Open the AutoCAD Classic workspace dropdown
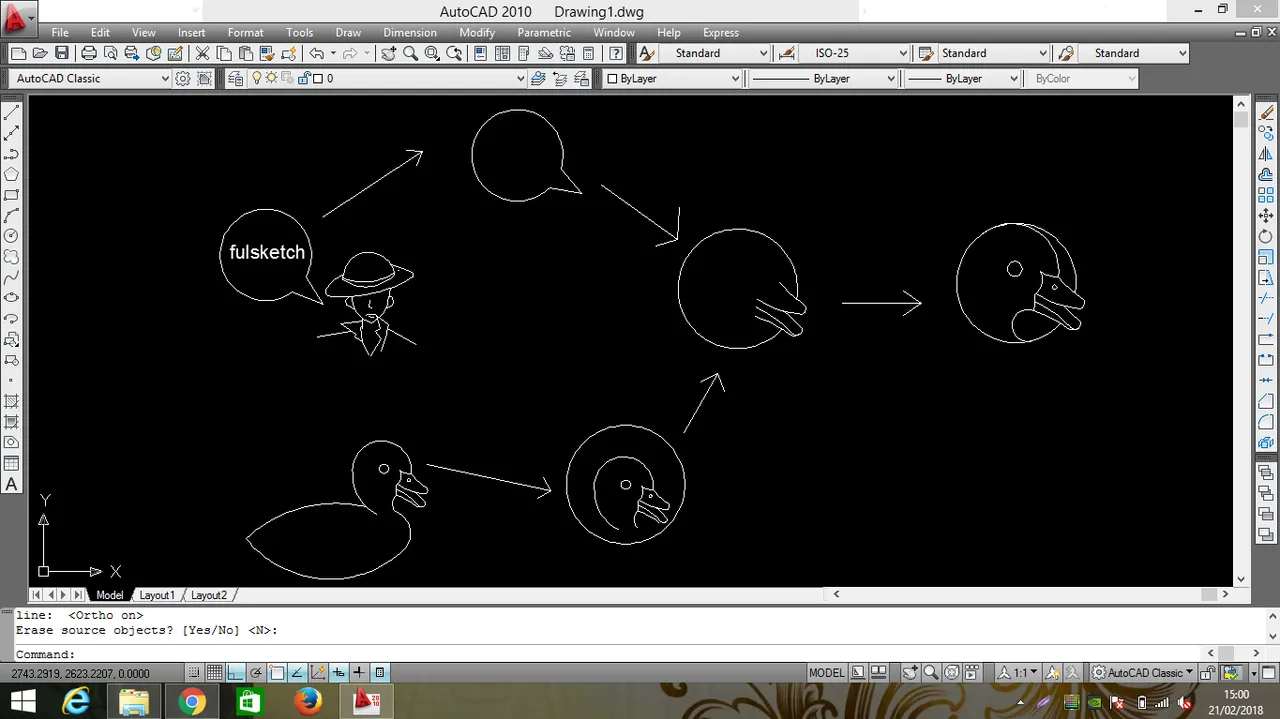Image resolution: width=1280 pixels, height=719 pixels. coord(91,78)
